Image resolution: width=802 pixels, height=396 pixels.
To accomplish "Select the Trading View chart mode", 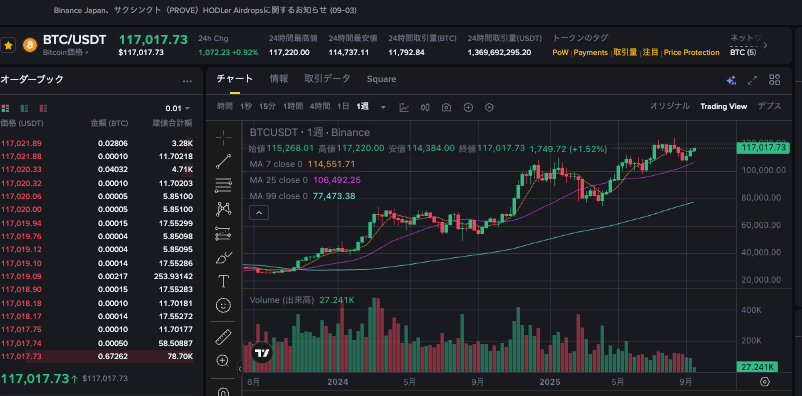I will pyautogui.click(x=723, y=106).
